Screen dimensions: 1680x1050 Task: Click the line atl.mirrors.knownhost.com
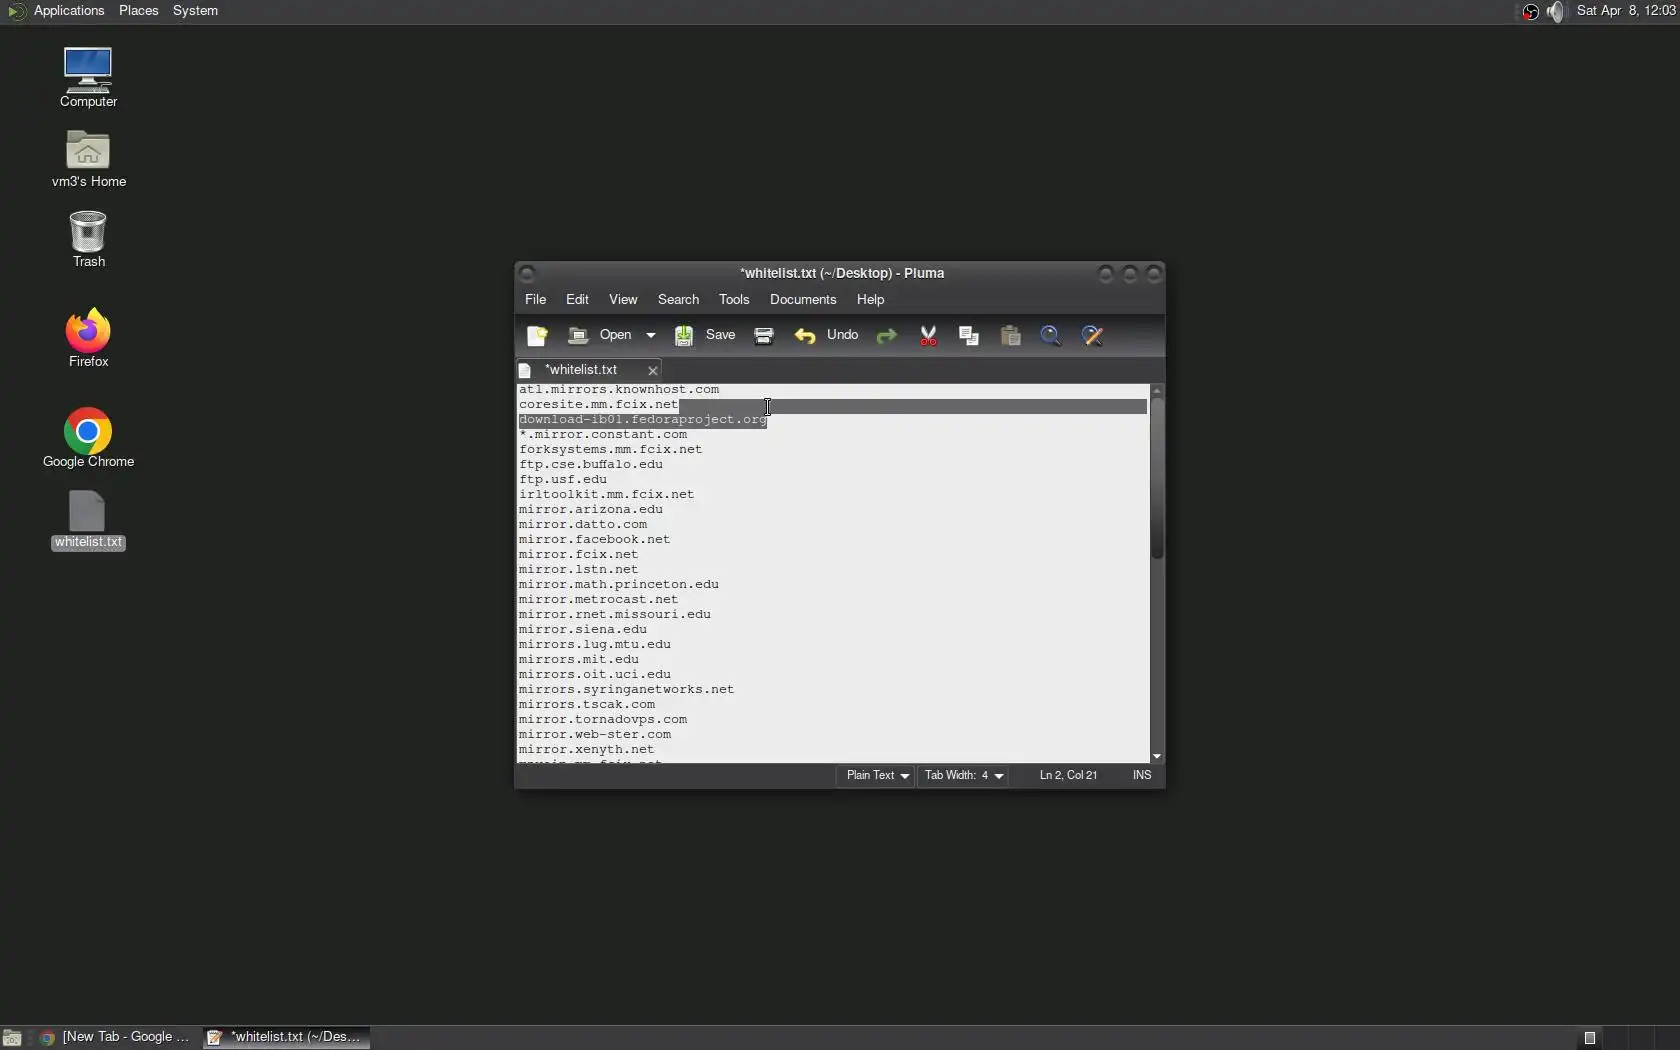619,390
